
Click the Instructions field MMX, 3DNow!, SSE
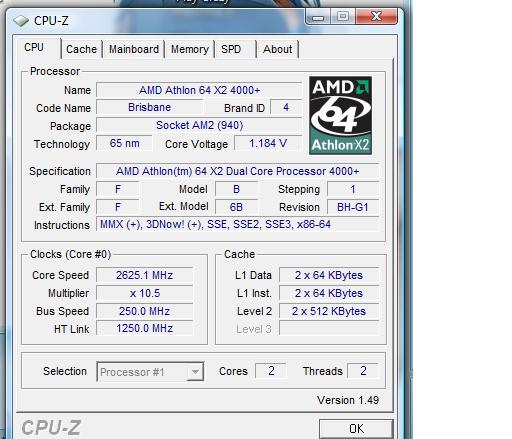pos(237,224)
